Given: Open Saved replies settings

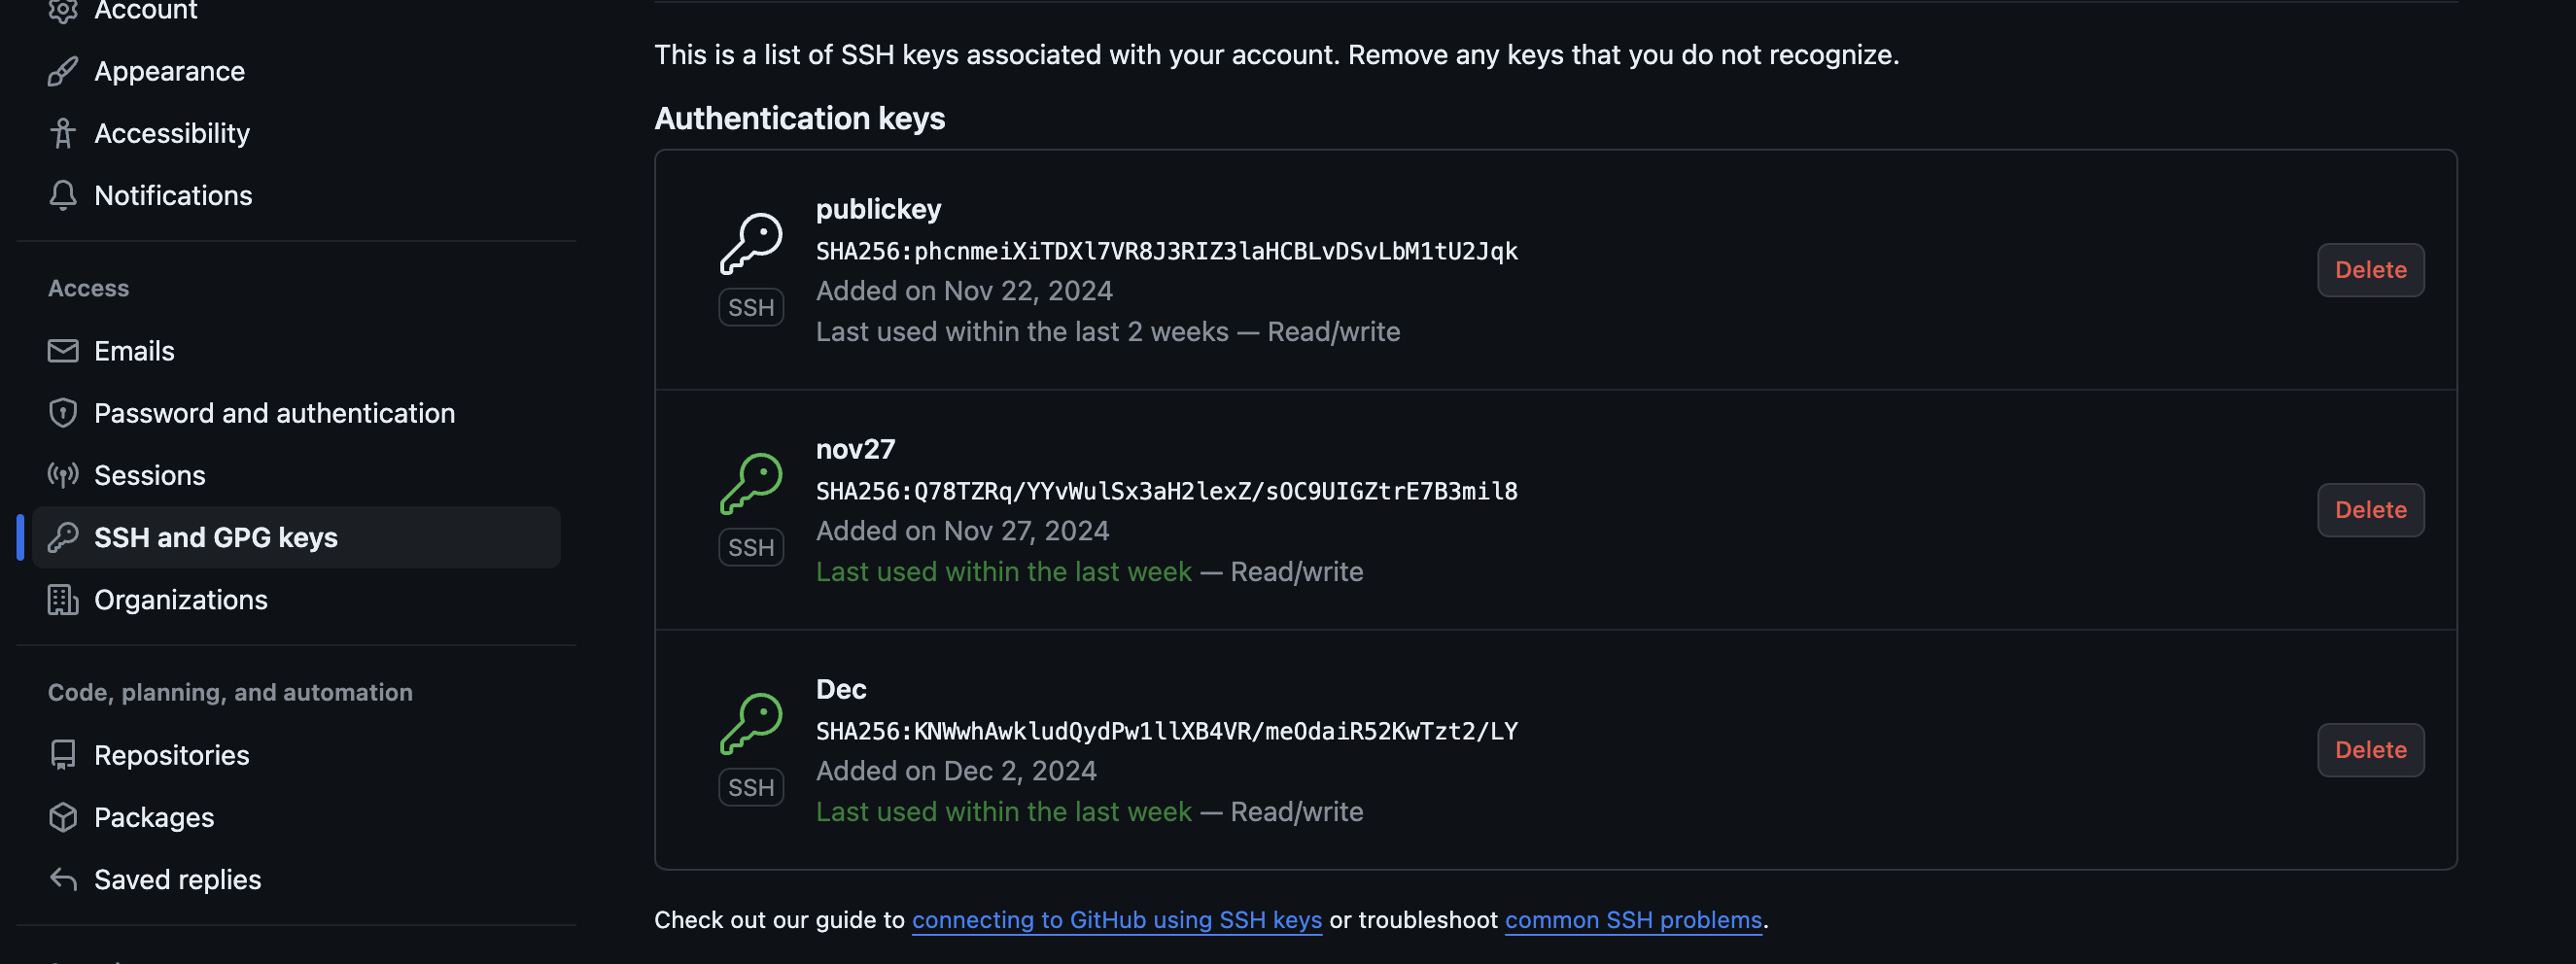Looking at the screenshot, I should [296, 879].
